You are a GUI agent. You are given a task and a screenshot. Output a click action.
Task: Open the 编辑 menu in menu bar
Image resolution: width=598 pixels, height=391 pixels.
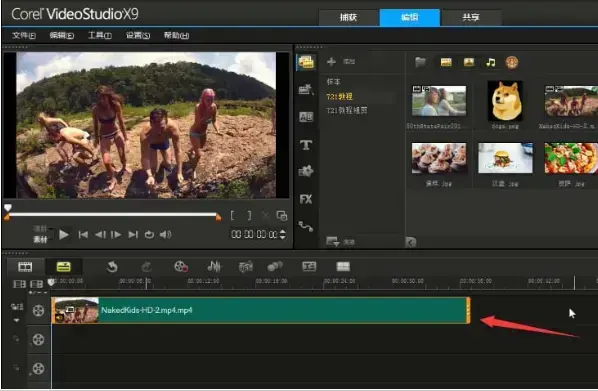point(61,35)
